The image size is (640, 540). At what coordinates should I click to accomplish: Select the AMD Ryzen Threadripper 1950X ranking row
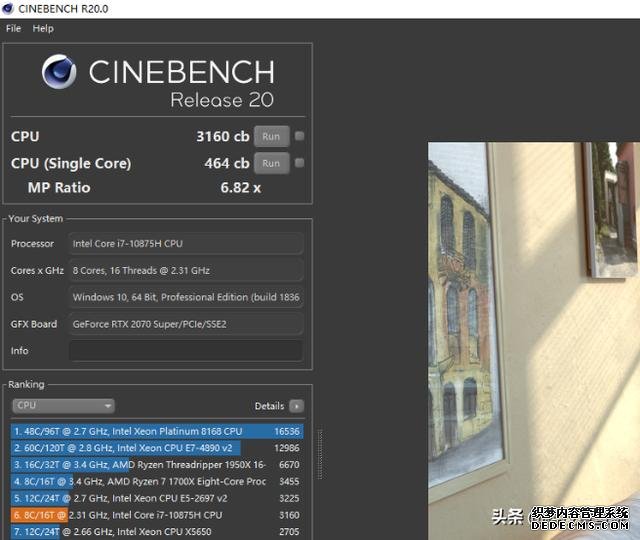[157, 465]
